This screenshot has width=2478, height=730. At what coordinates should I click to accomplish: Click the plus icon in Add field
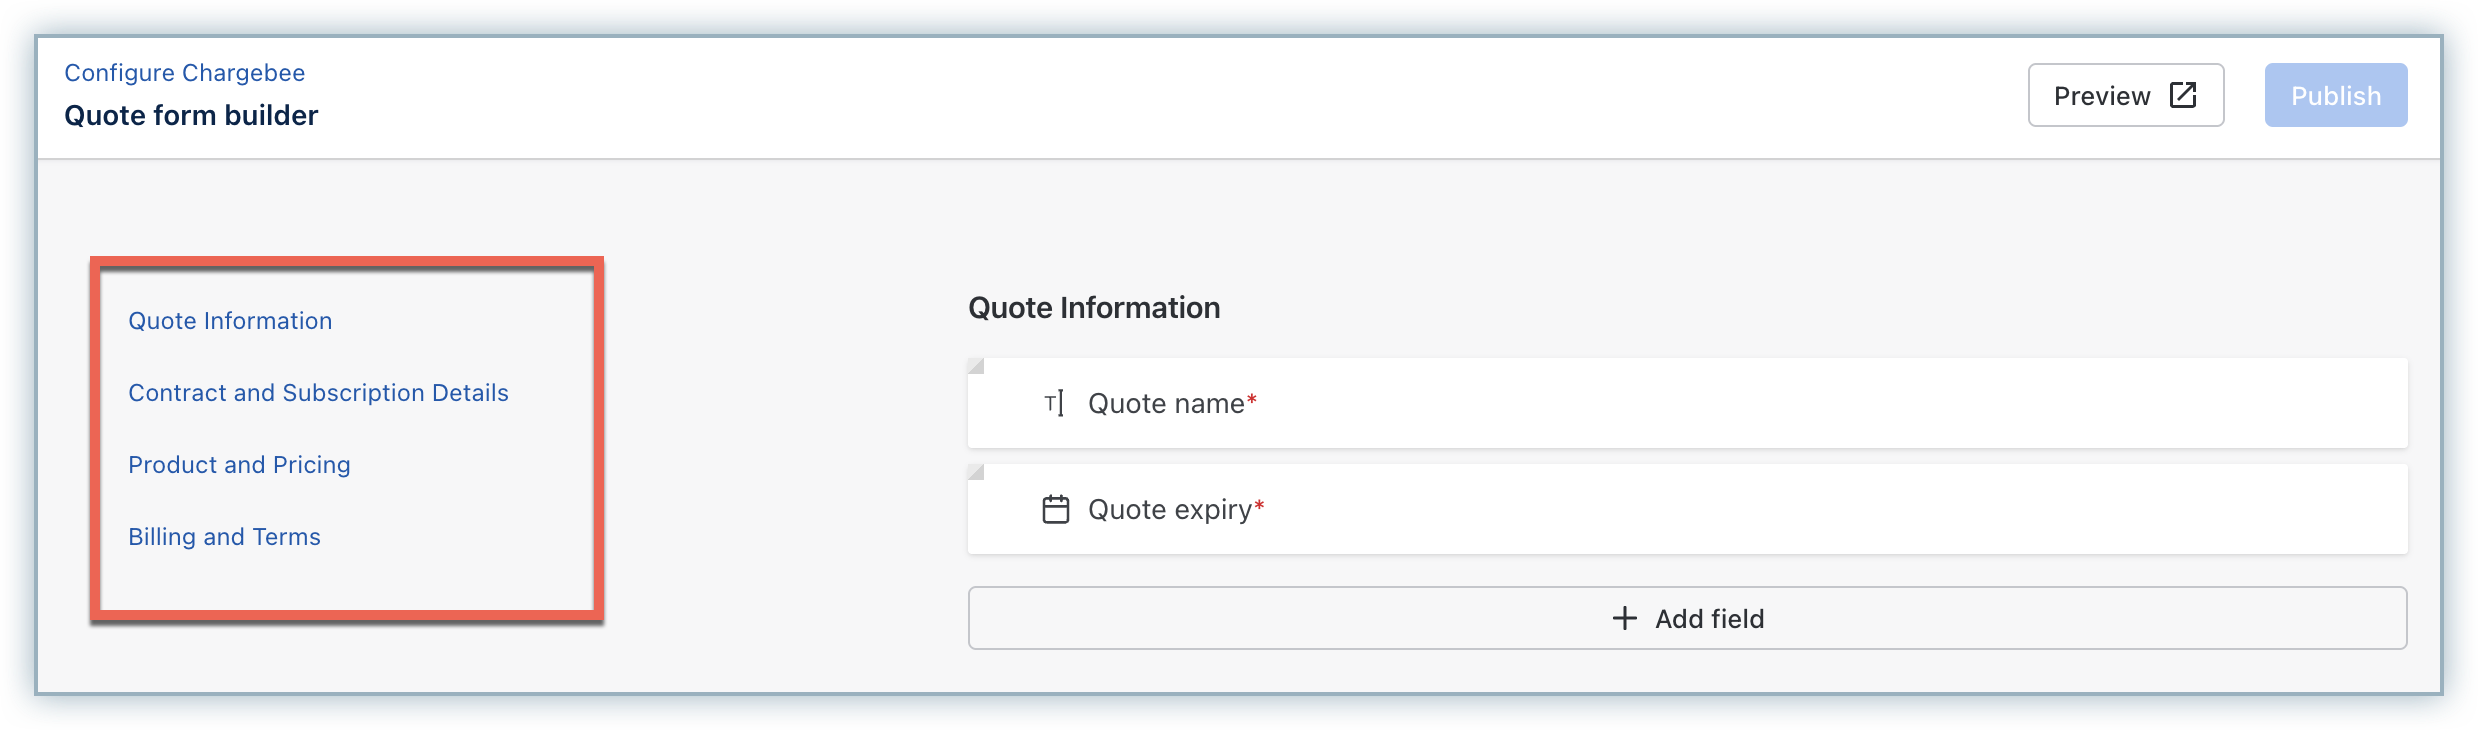coord(1625,618)
